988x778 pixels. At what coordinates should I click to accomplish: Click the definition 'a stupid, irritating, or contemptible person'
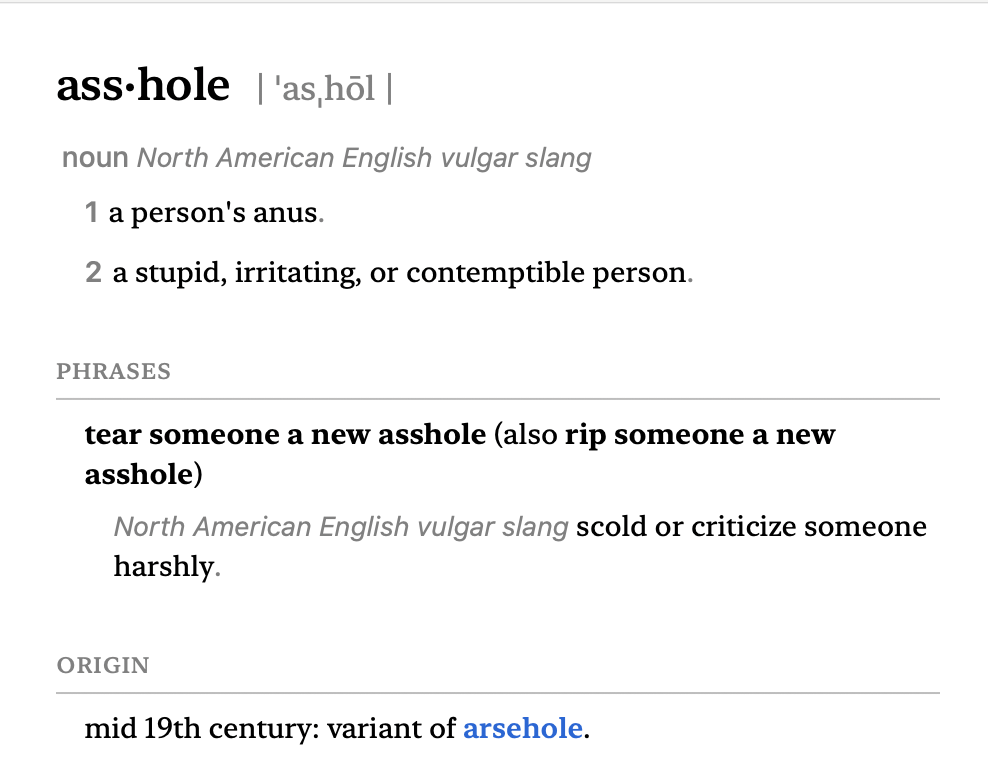pos(399,273)
